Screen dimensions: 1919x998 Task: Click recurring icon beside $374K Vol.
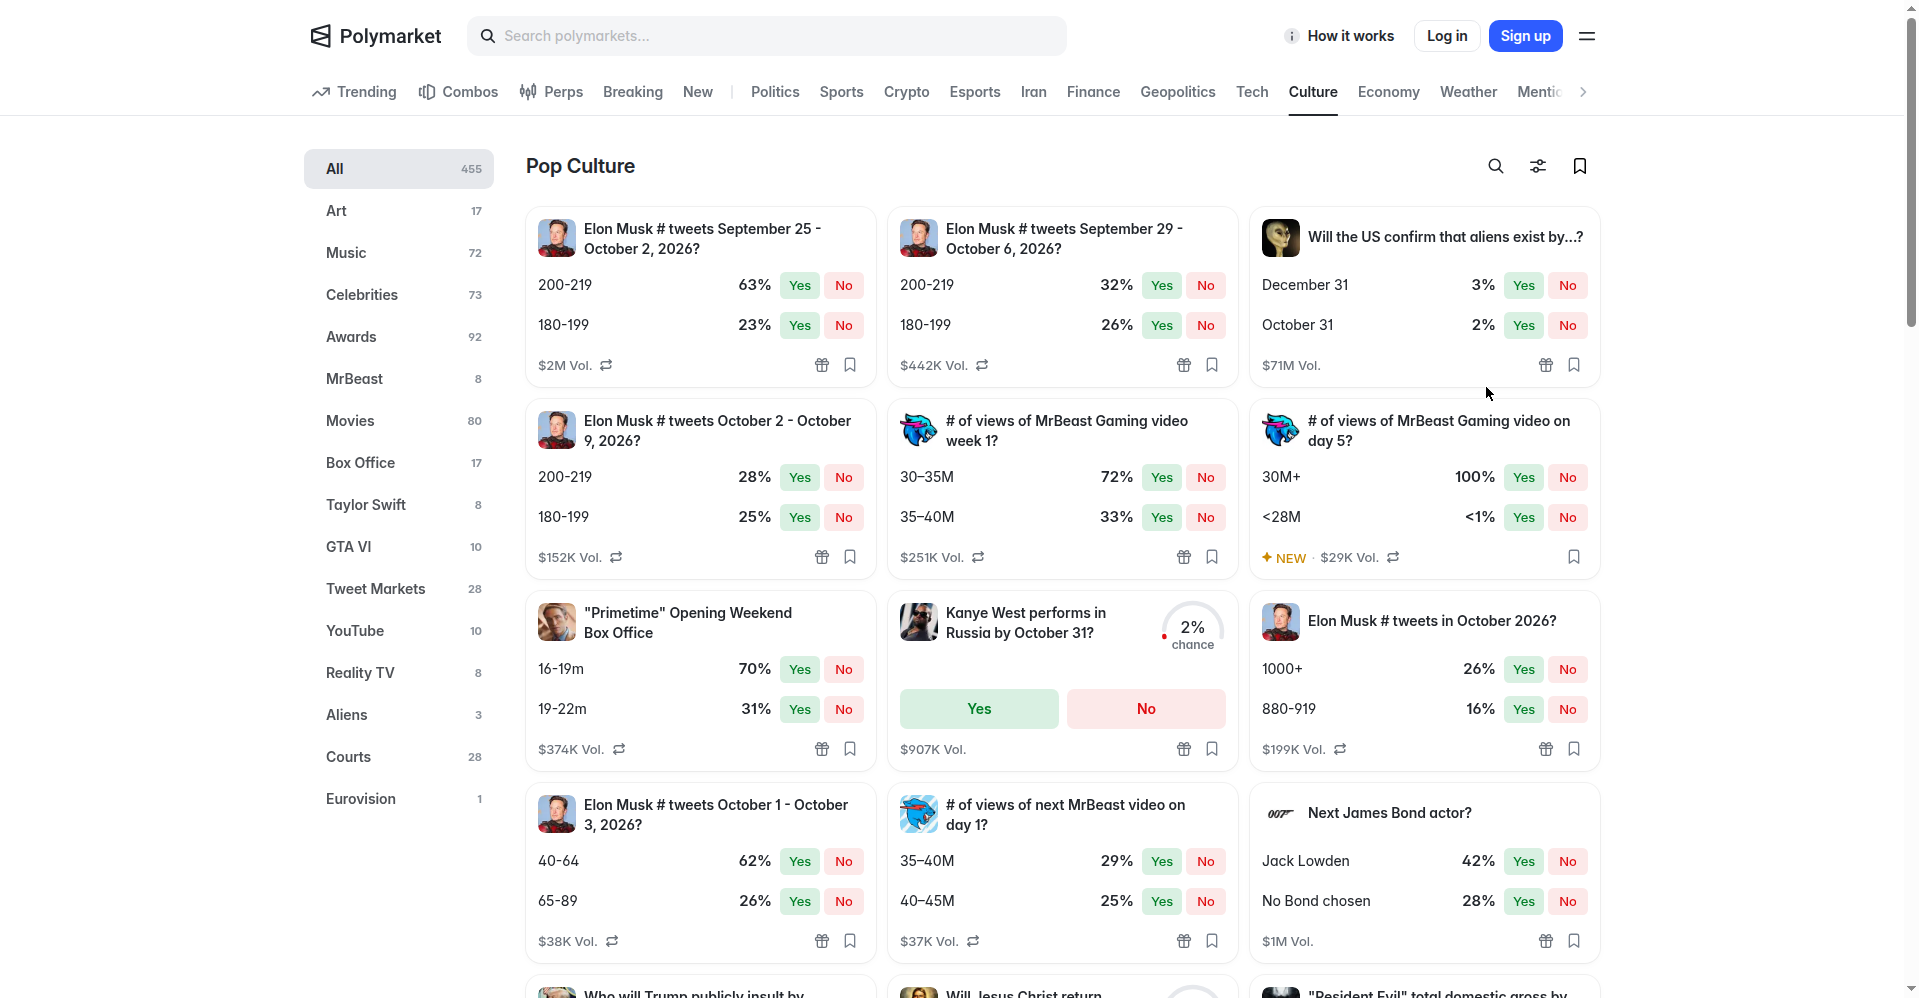pyautogui.click(x=619, y=749)
